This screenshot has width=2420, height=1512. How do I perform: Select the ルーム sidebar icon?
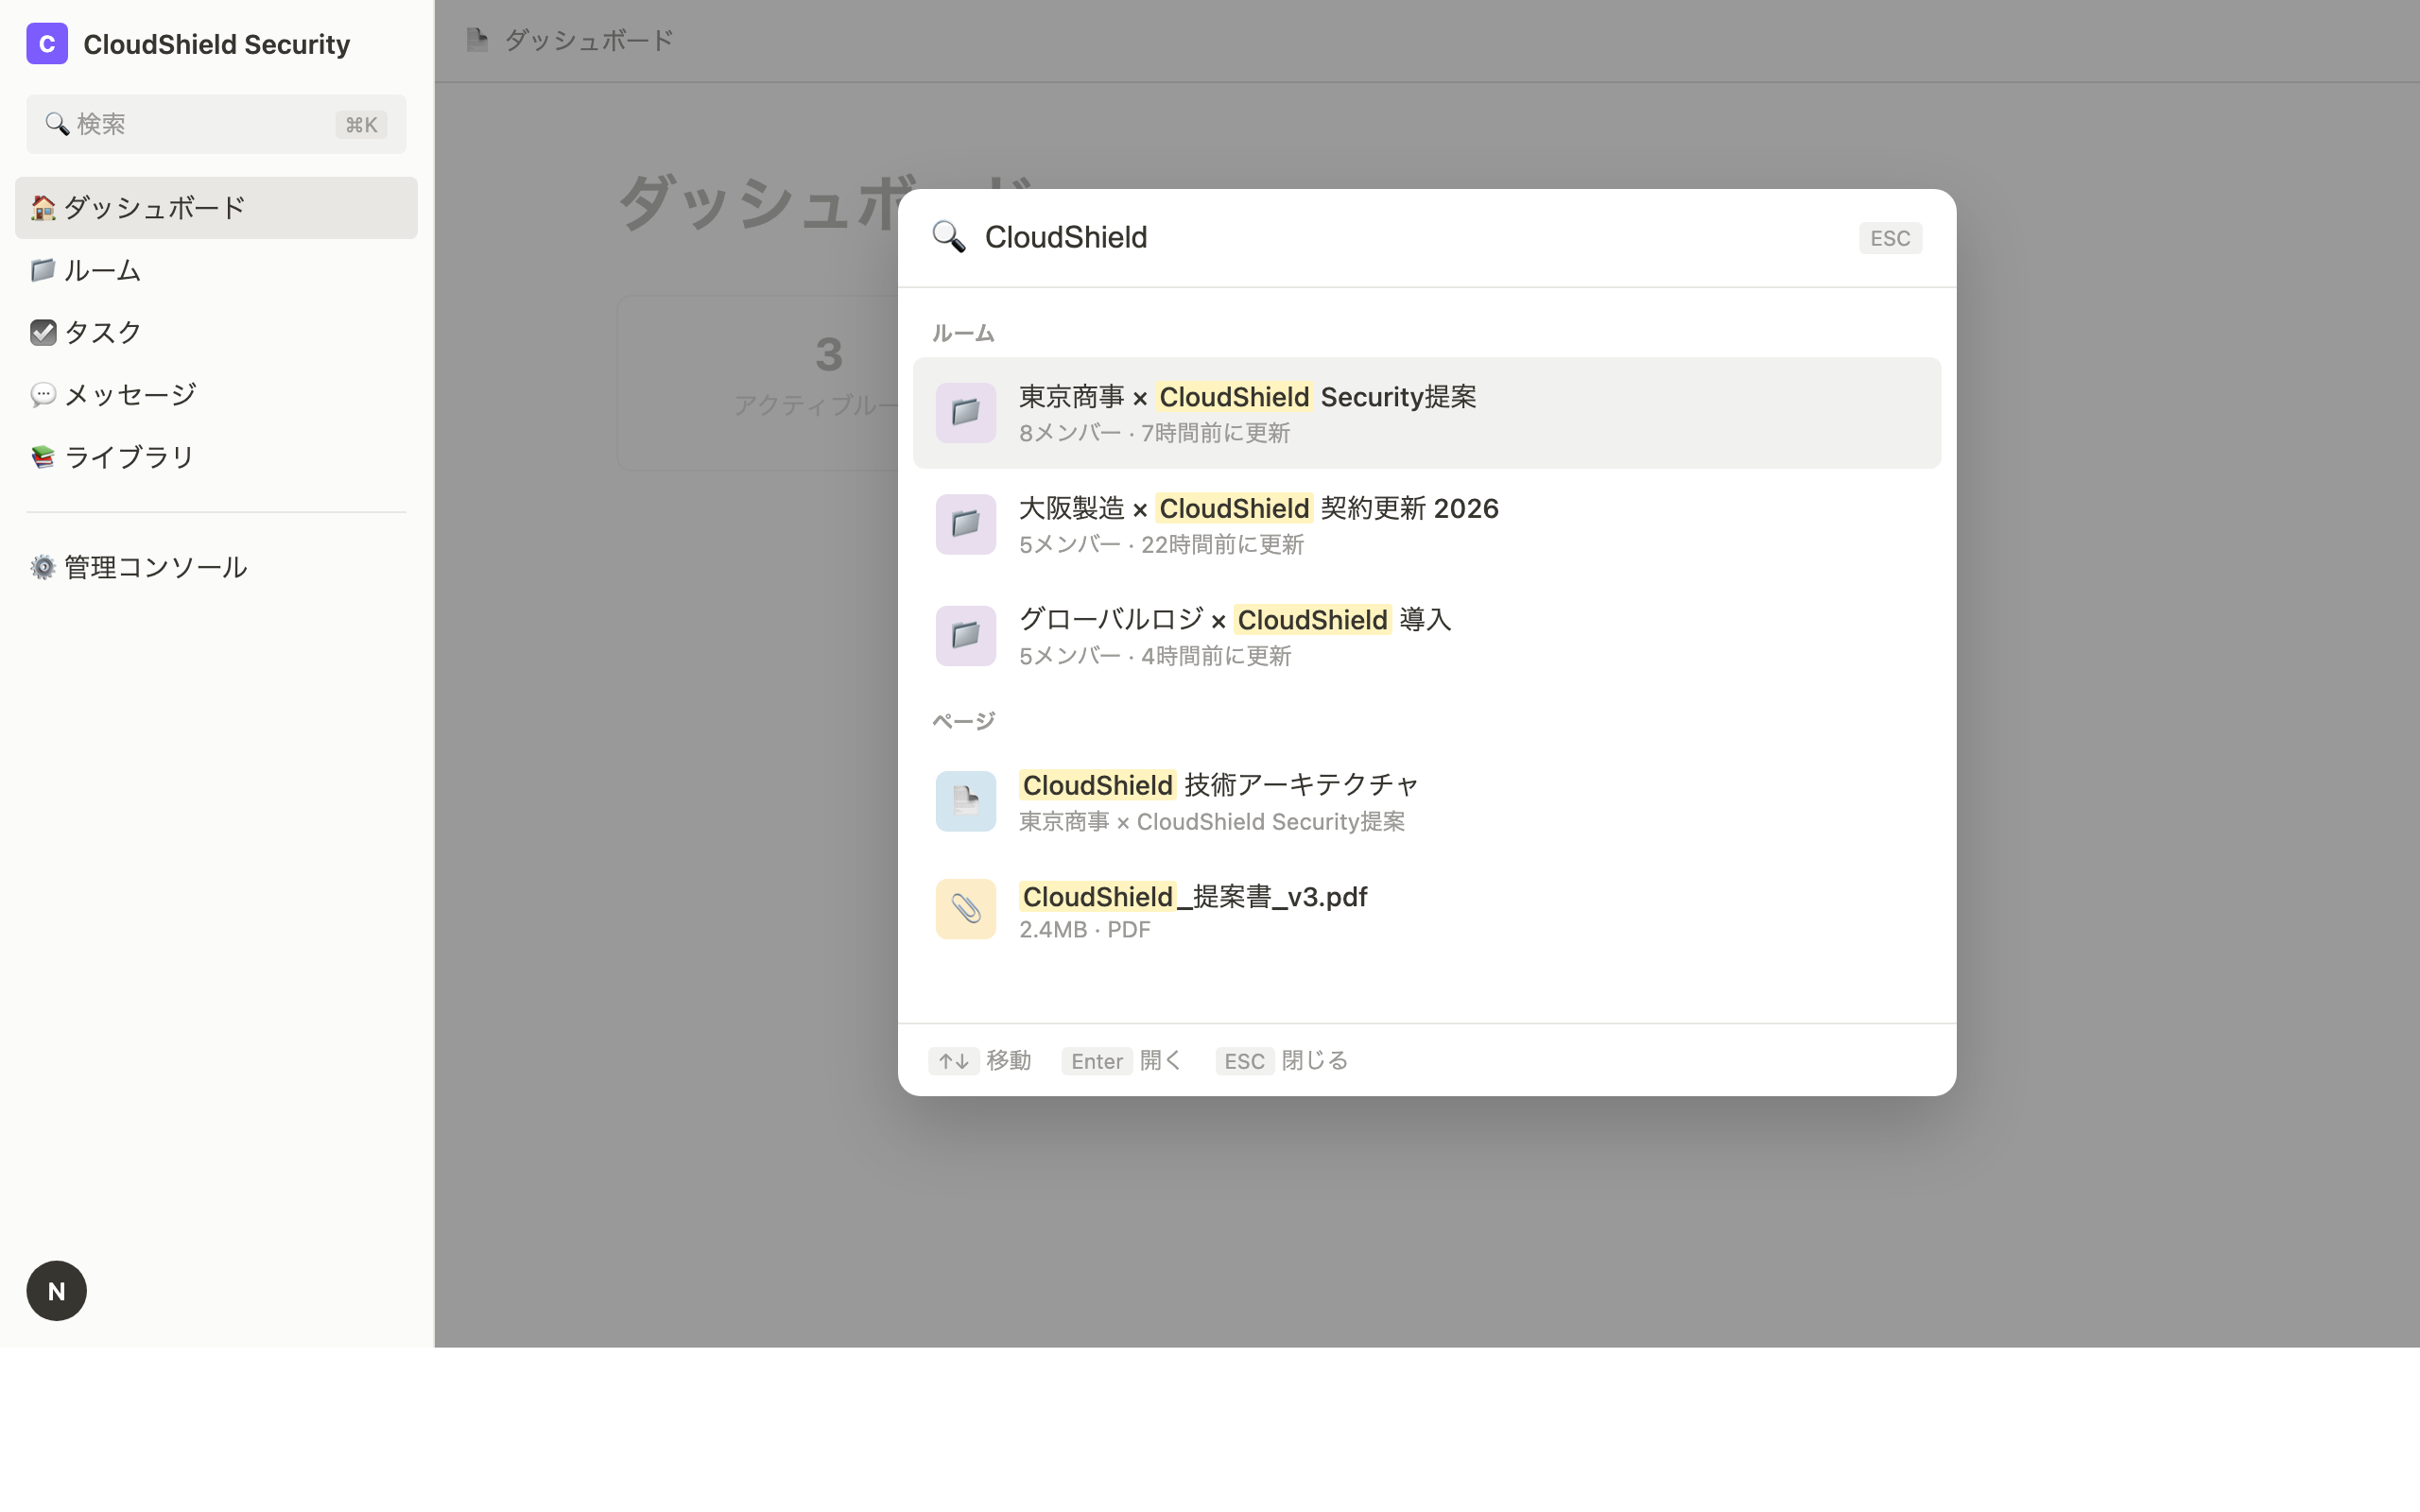[x=43, y=270]
